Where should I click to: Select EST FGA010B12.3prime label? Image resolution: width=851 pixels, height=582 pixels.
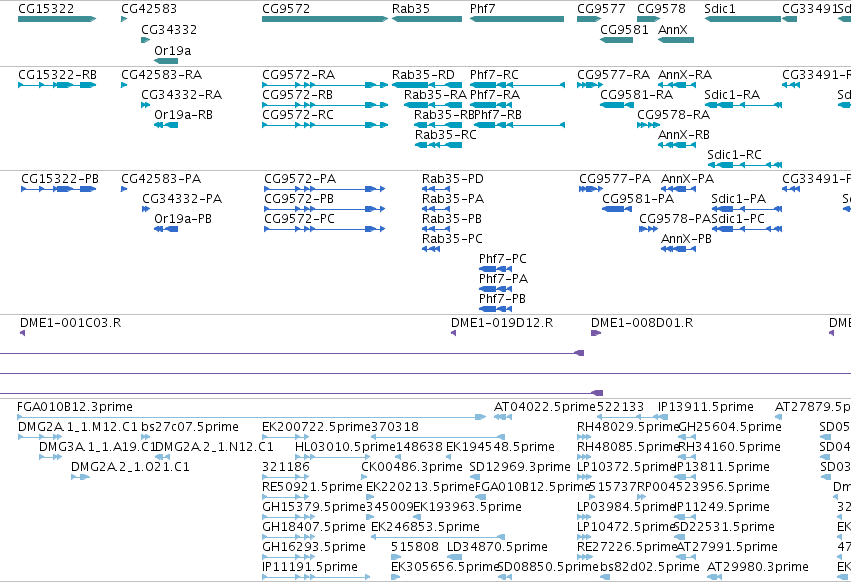(75, 407)
